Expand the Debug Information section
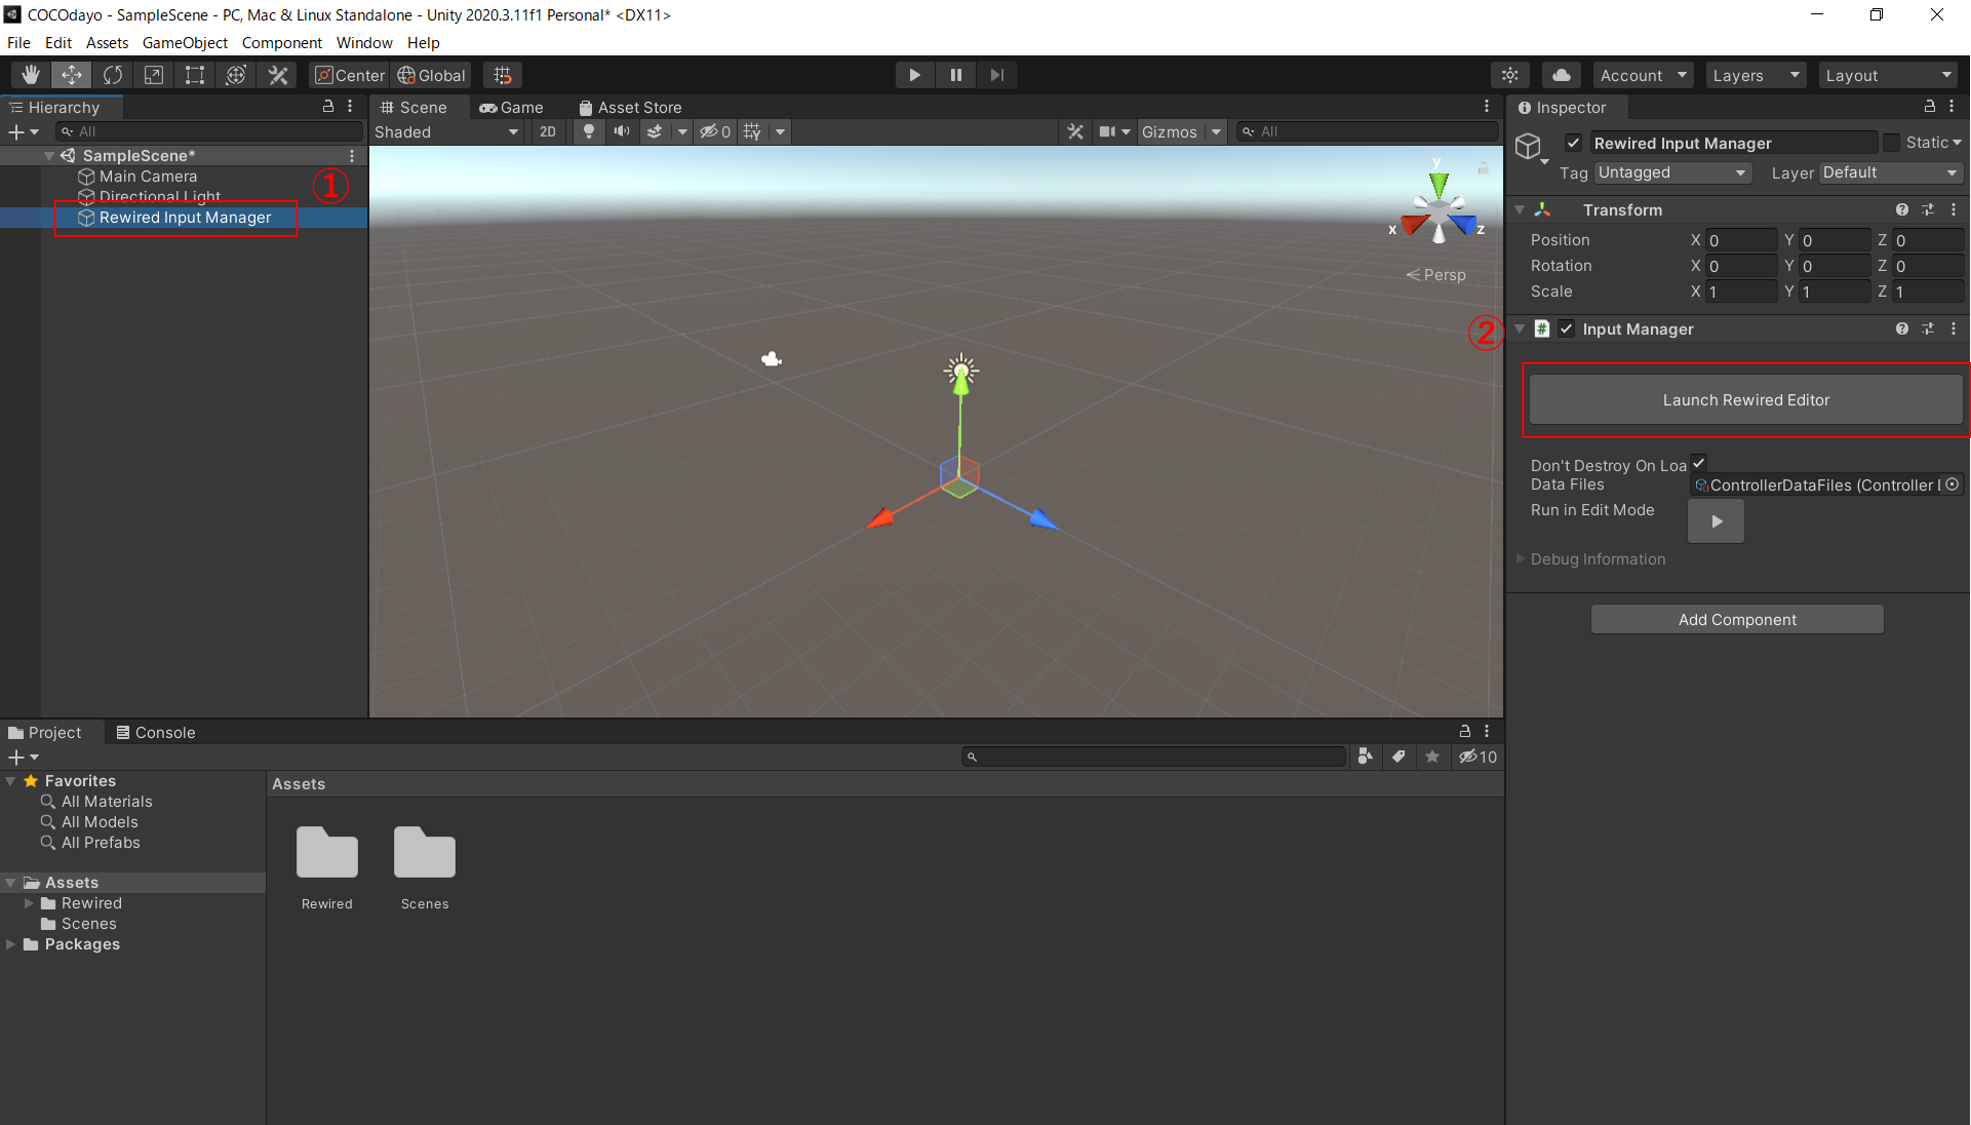Viewport: 1971px width, 1125px height. click(1597, 559)
